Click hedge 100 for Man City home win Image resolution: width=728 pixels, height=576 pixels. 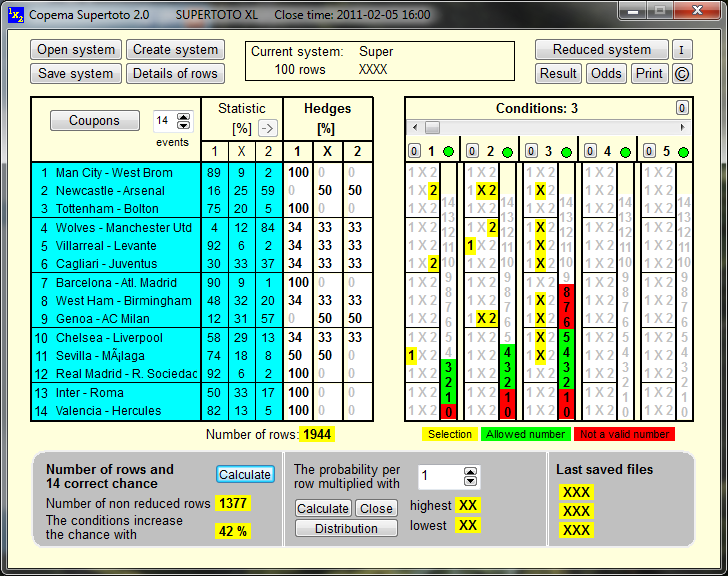(298, 173)
